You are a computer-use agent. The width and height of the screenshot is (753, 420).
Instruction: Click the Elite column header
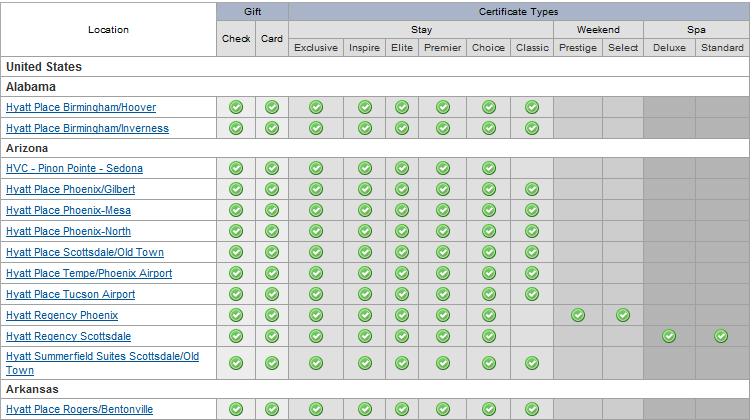pos(402,48)
